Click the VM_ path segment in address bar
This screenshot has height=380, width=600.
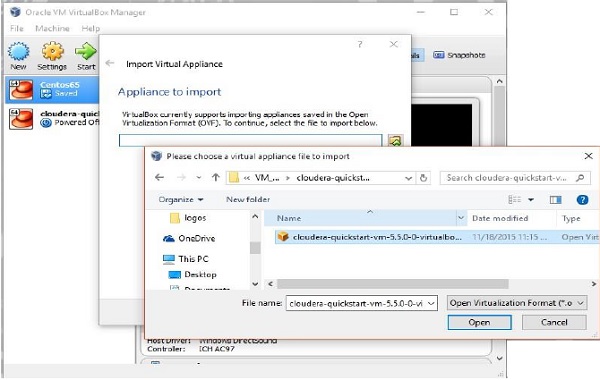coord(267,178)
